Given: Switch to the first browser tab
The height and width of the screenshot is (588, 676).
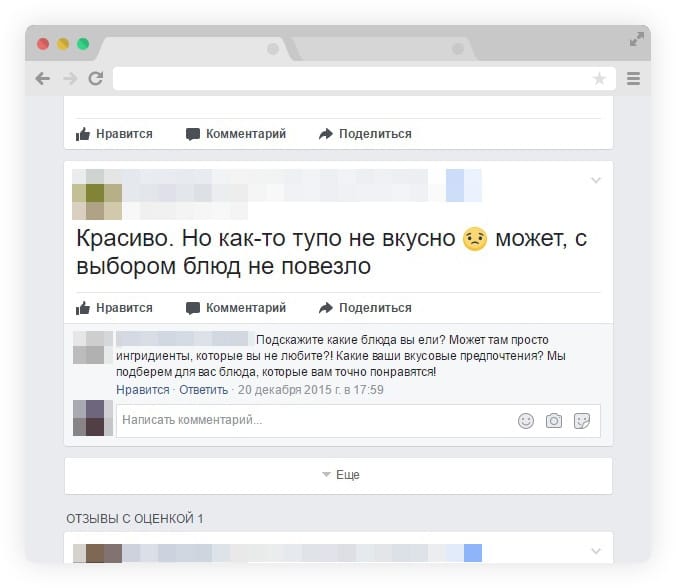Looking at the screenshot, I should click(x=190, y=48).
